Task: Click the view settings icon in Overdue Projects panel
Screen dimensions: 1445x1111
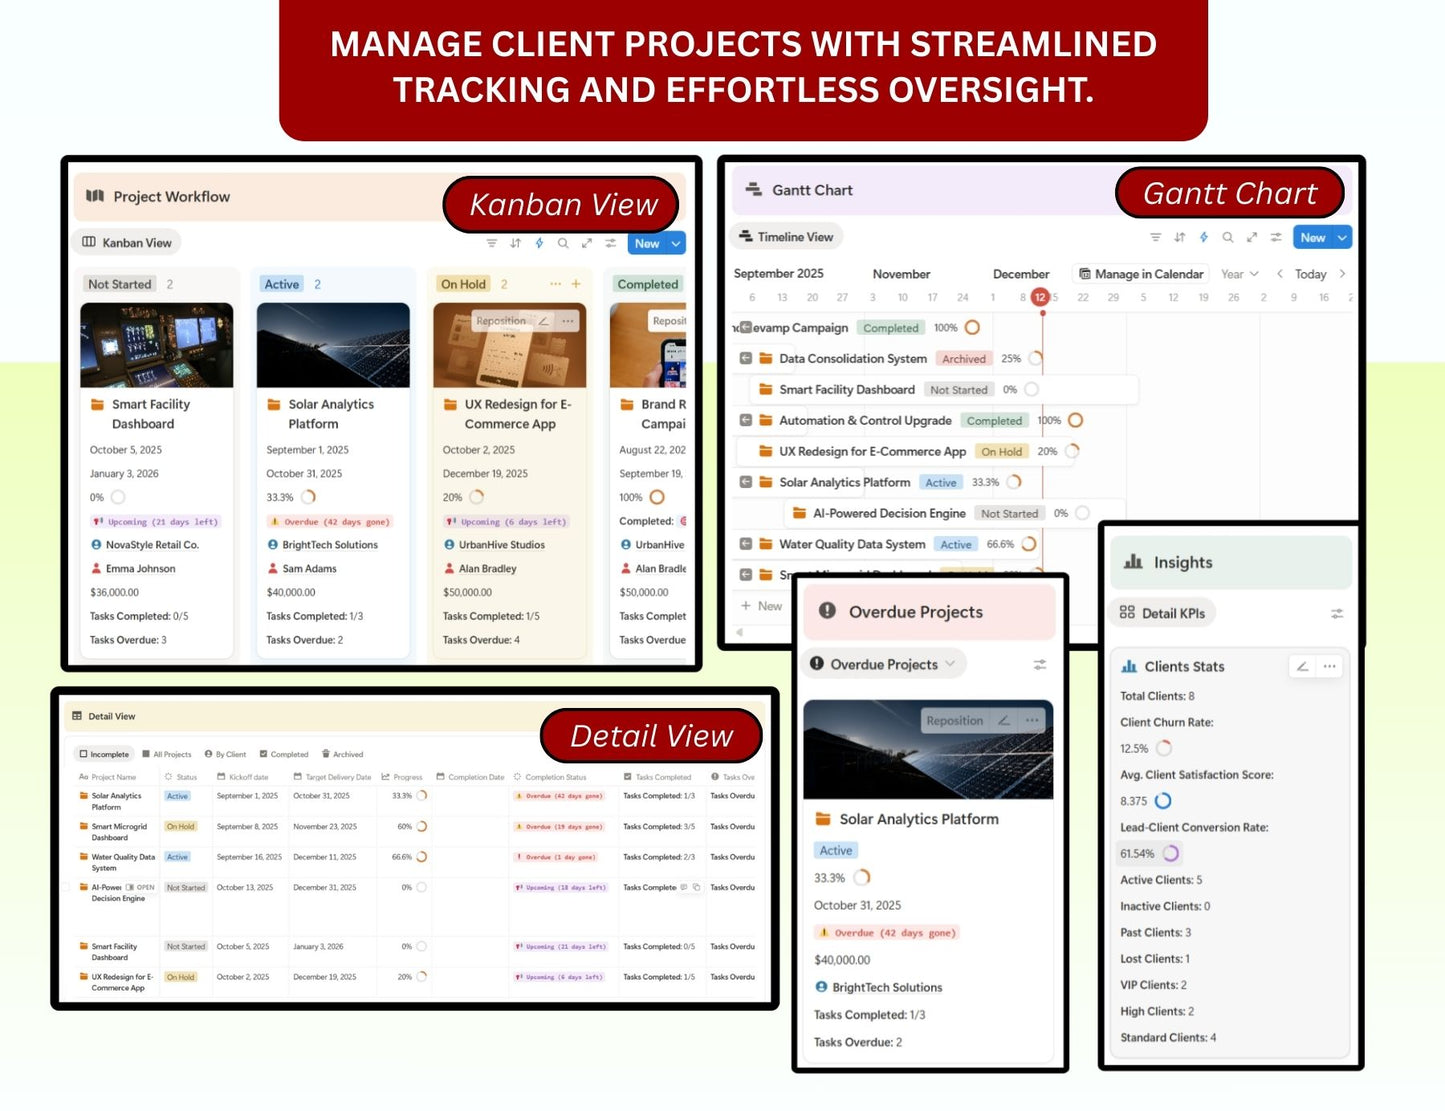Action: click(1040, 663)
